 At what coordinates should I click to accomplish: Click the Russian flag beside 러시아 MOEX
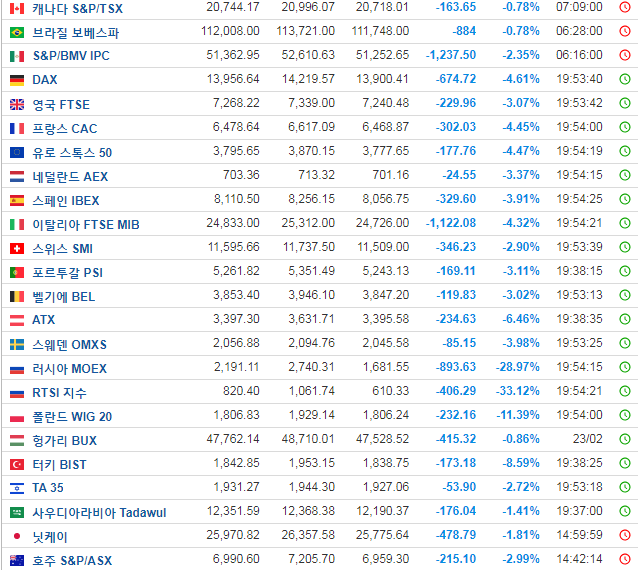coord(17,369)
